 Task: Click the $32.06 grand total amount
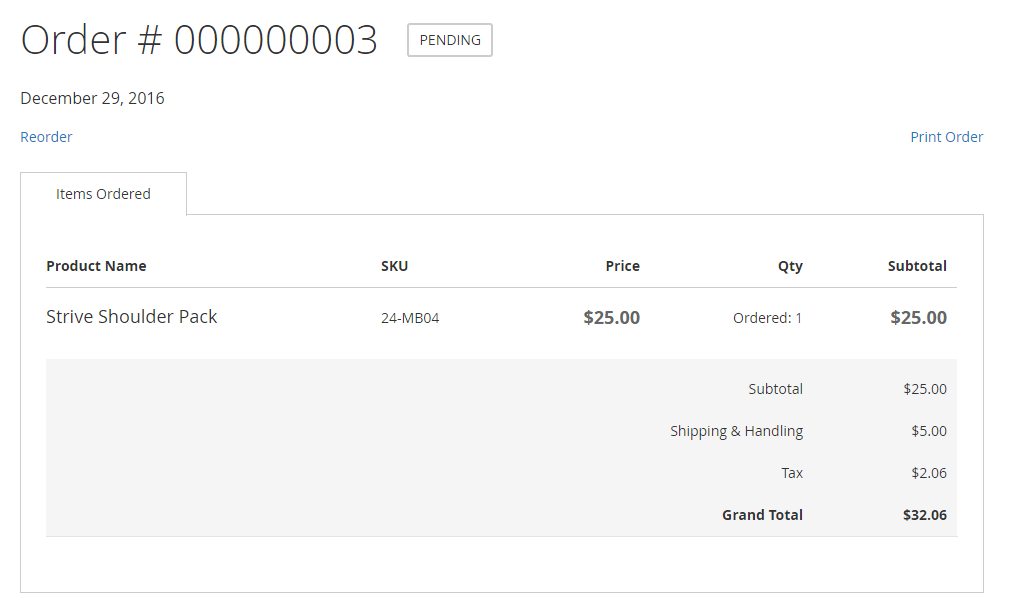click(x=924, y=515)
